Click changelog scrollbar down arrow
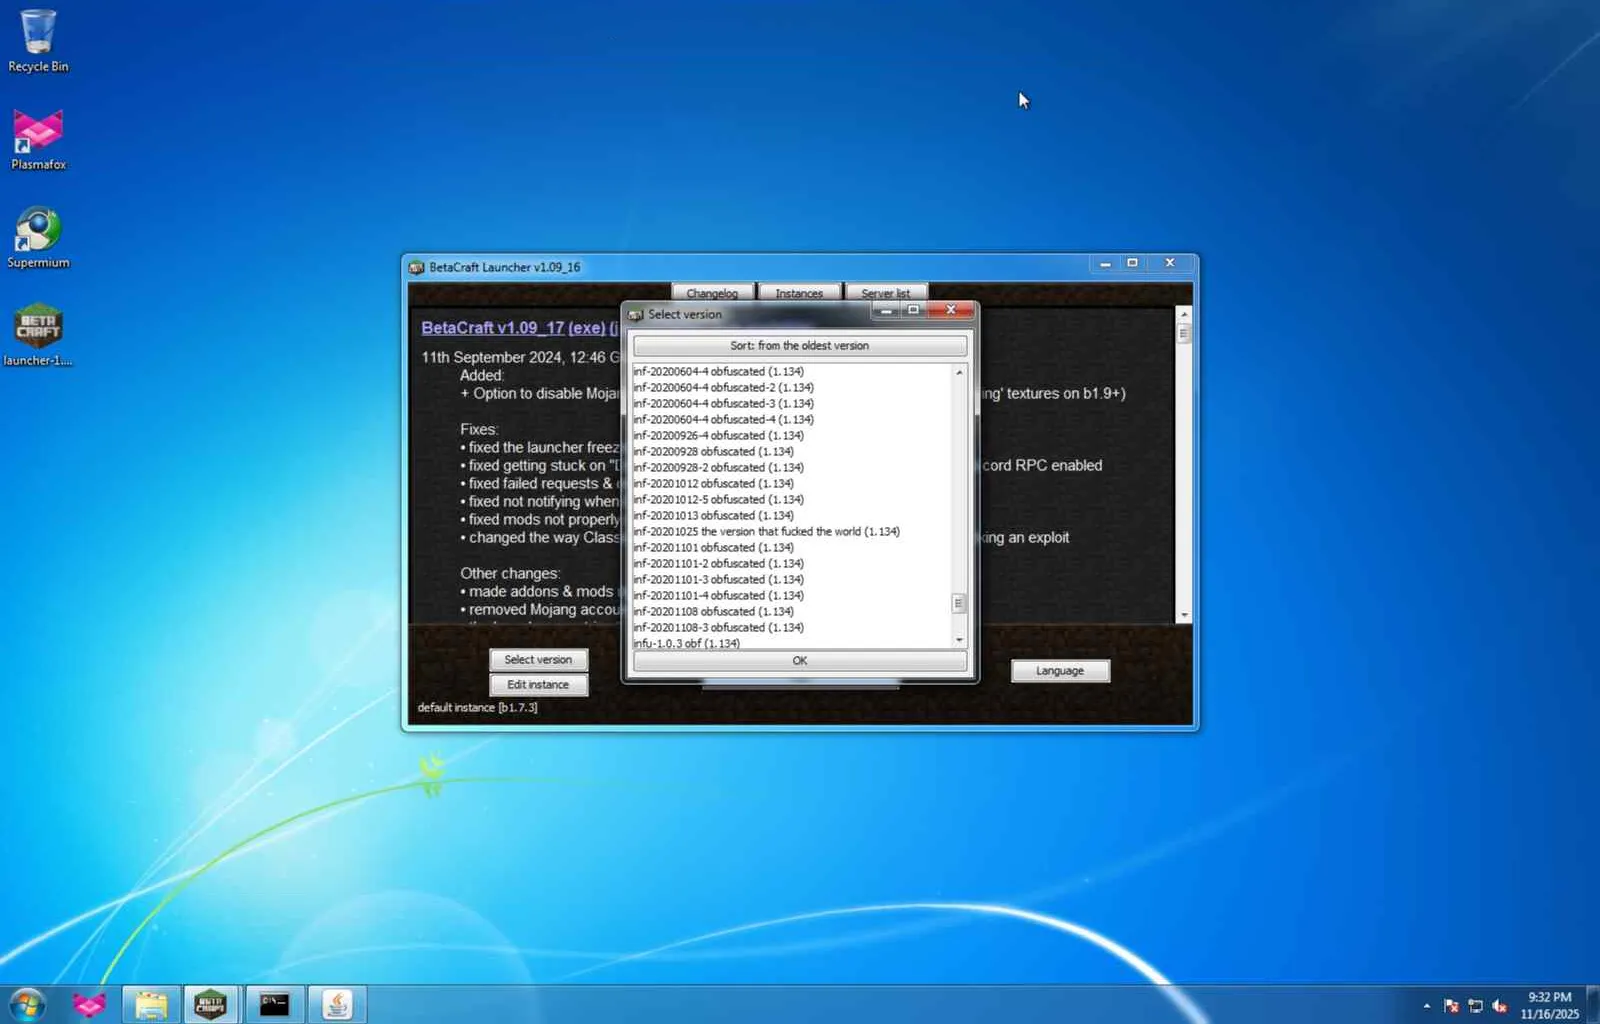This screenshot has width=1600, height=1024. pyautogui.click(x=1184, y=616)
